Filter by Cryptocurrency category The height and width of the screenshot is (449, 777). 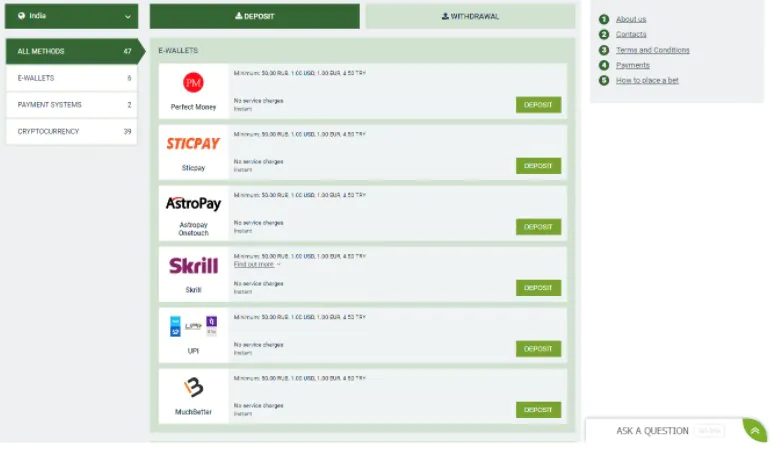point(71,131)
